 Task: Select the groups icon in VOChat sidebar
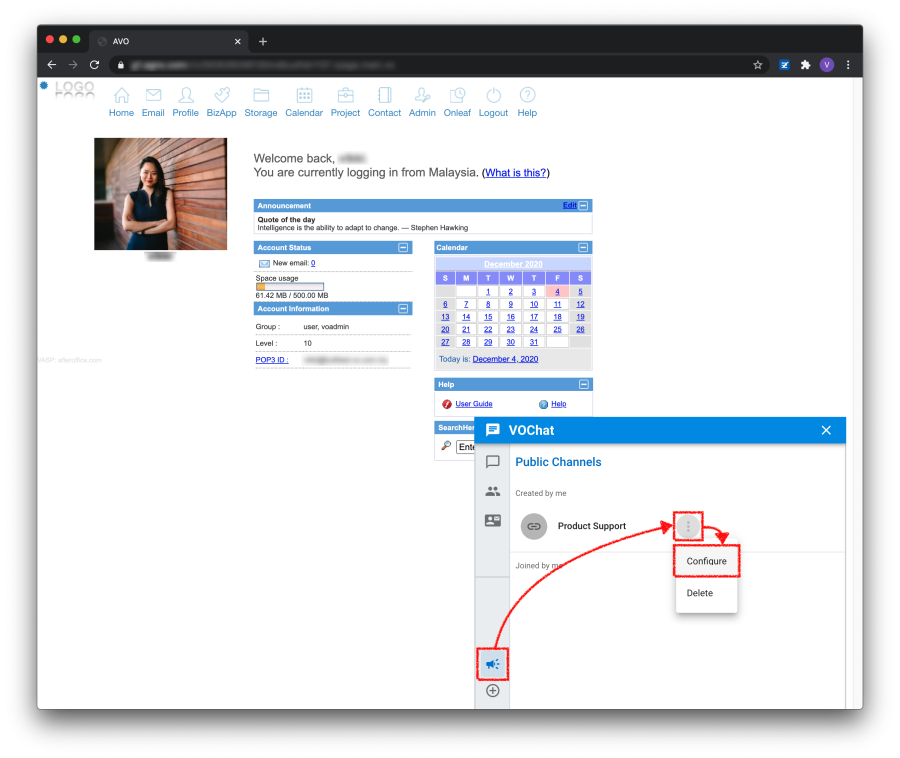coord(492,491)
